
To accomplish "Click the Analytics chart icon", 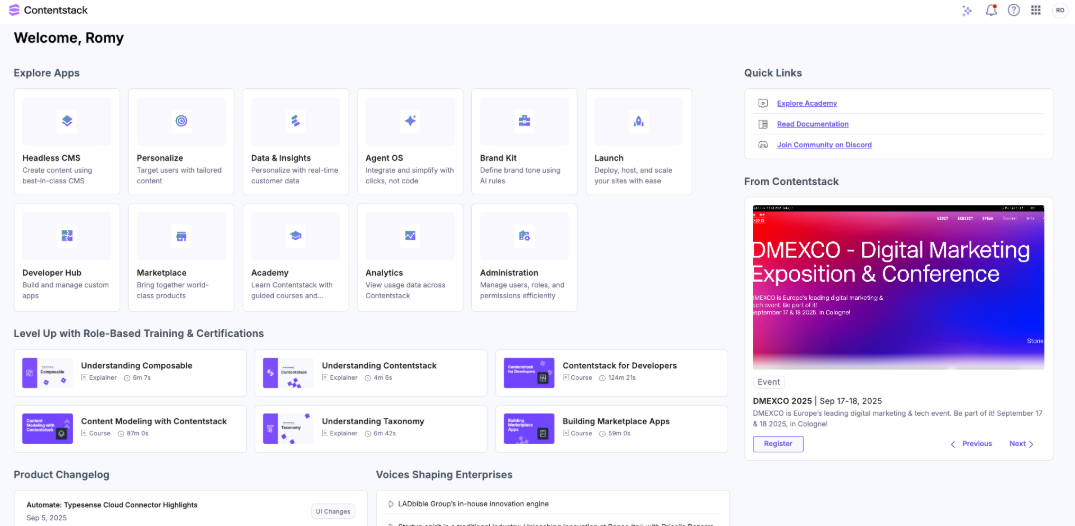I will (x=410, y=236).
